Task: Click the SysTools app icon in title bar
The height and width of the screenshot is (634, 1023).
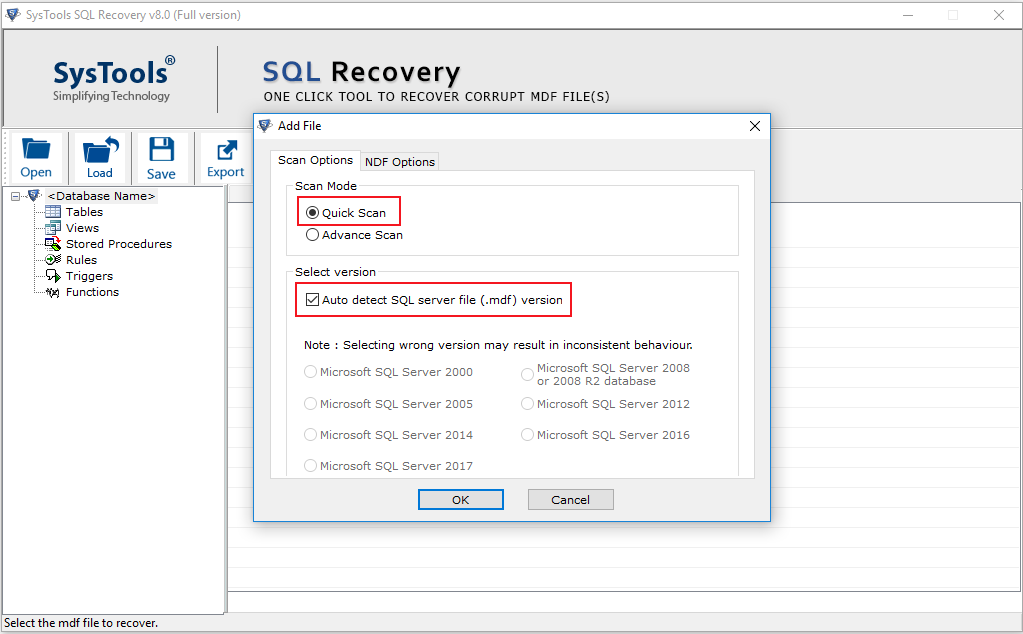Action: coord(12,14)
